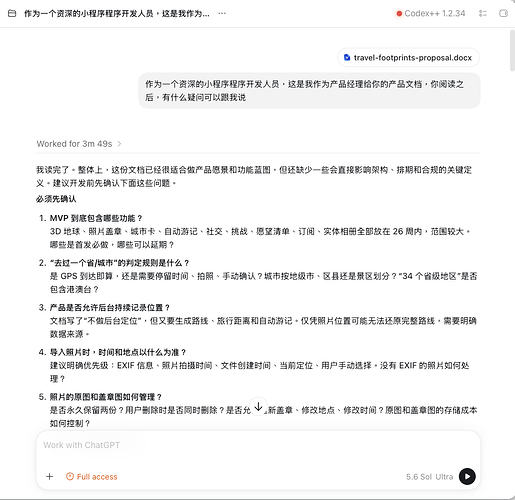Image resolution: width=515 pixels, height=500 pixels.
Task: Toggle the sidebar panel icon at top left
Action: (12, 14)
